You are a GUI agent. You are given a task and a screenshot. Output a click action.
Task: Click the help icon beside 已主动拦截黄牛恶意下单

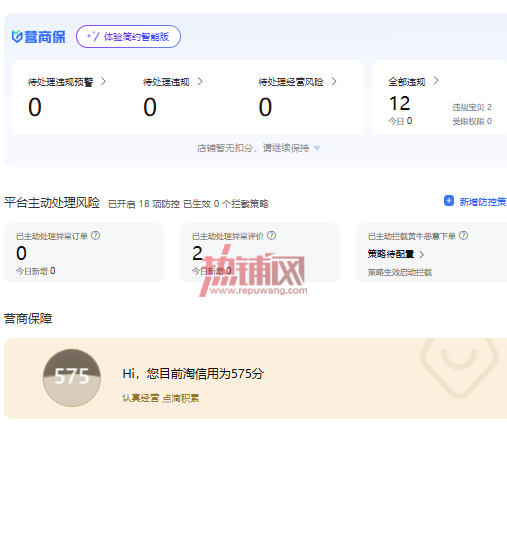click(x=464, y=236)
